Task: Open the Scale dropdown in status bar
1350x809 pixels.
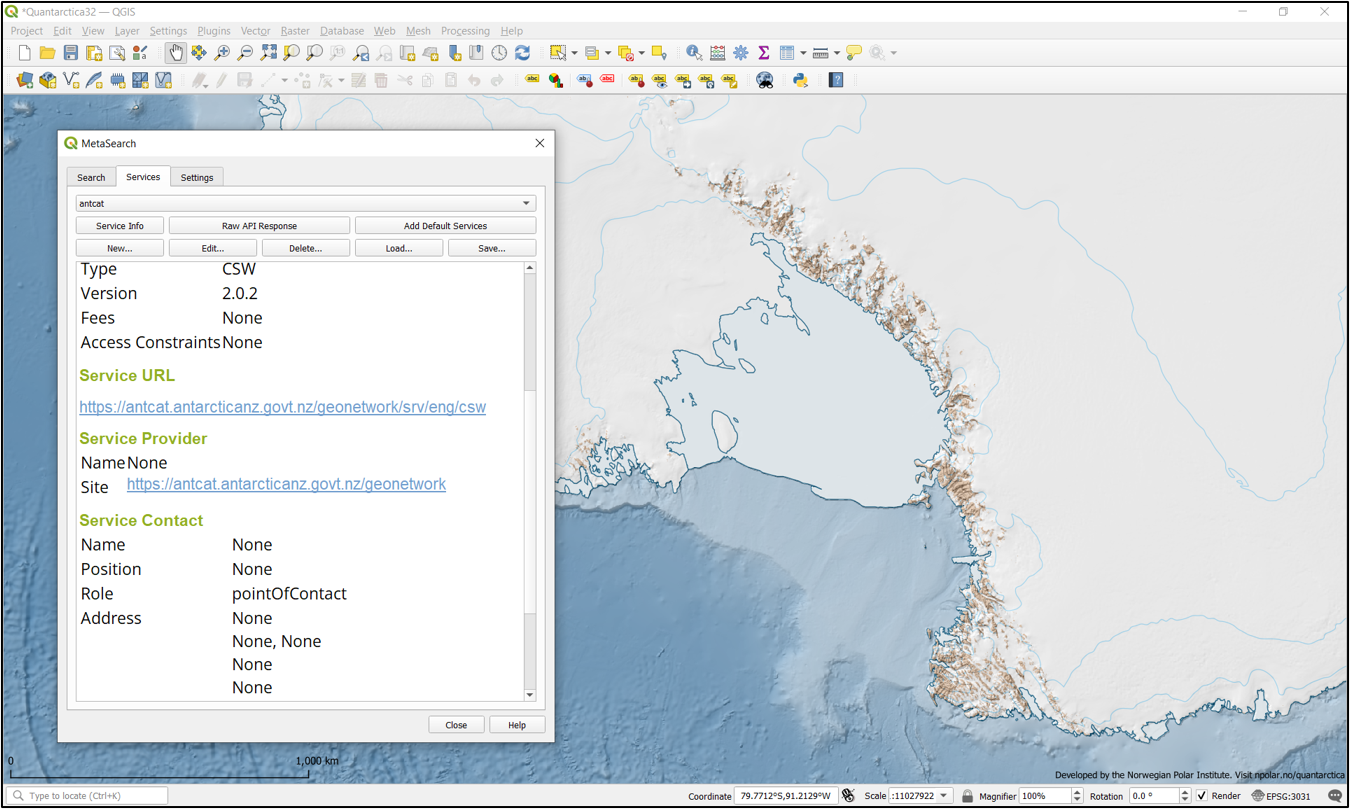Action: click(943, 796)
